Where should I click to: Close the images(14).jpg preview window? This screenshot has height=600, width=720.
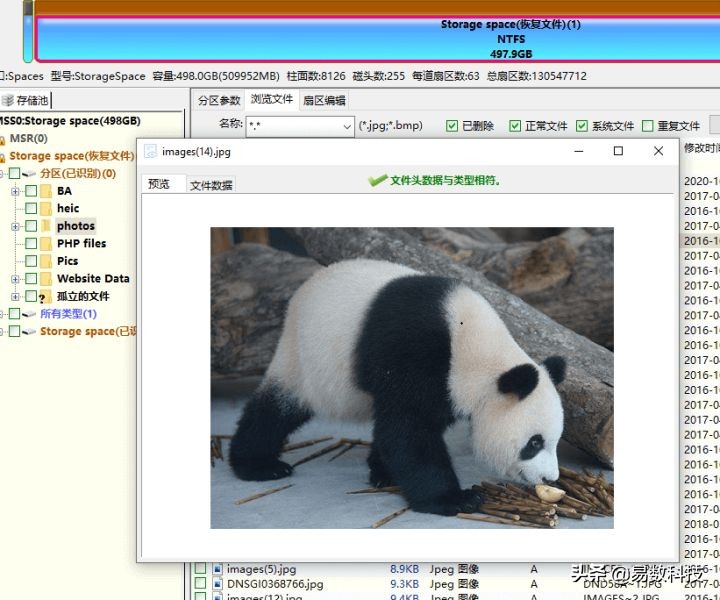click(658, 151)
